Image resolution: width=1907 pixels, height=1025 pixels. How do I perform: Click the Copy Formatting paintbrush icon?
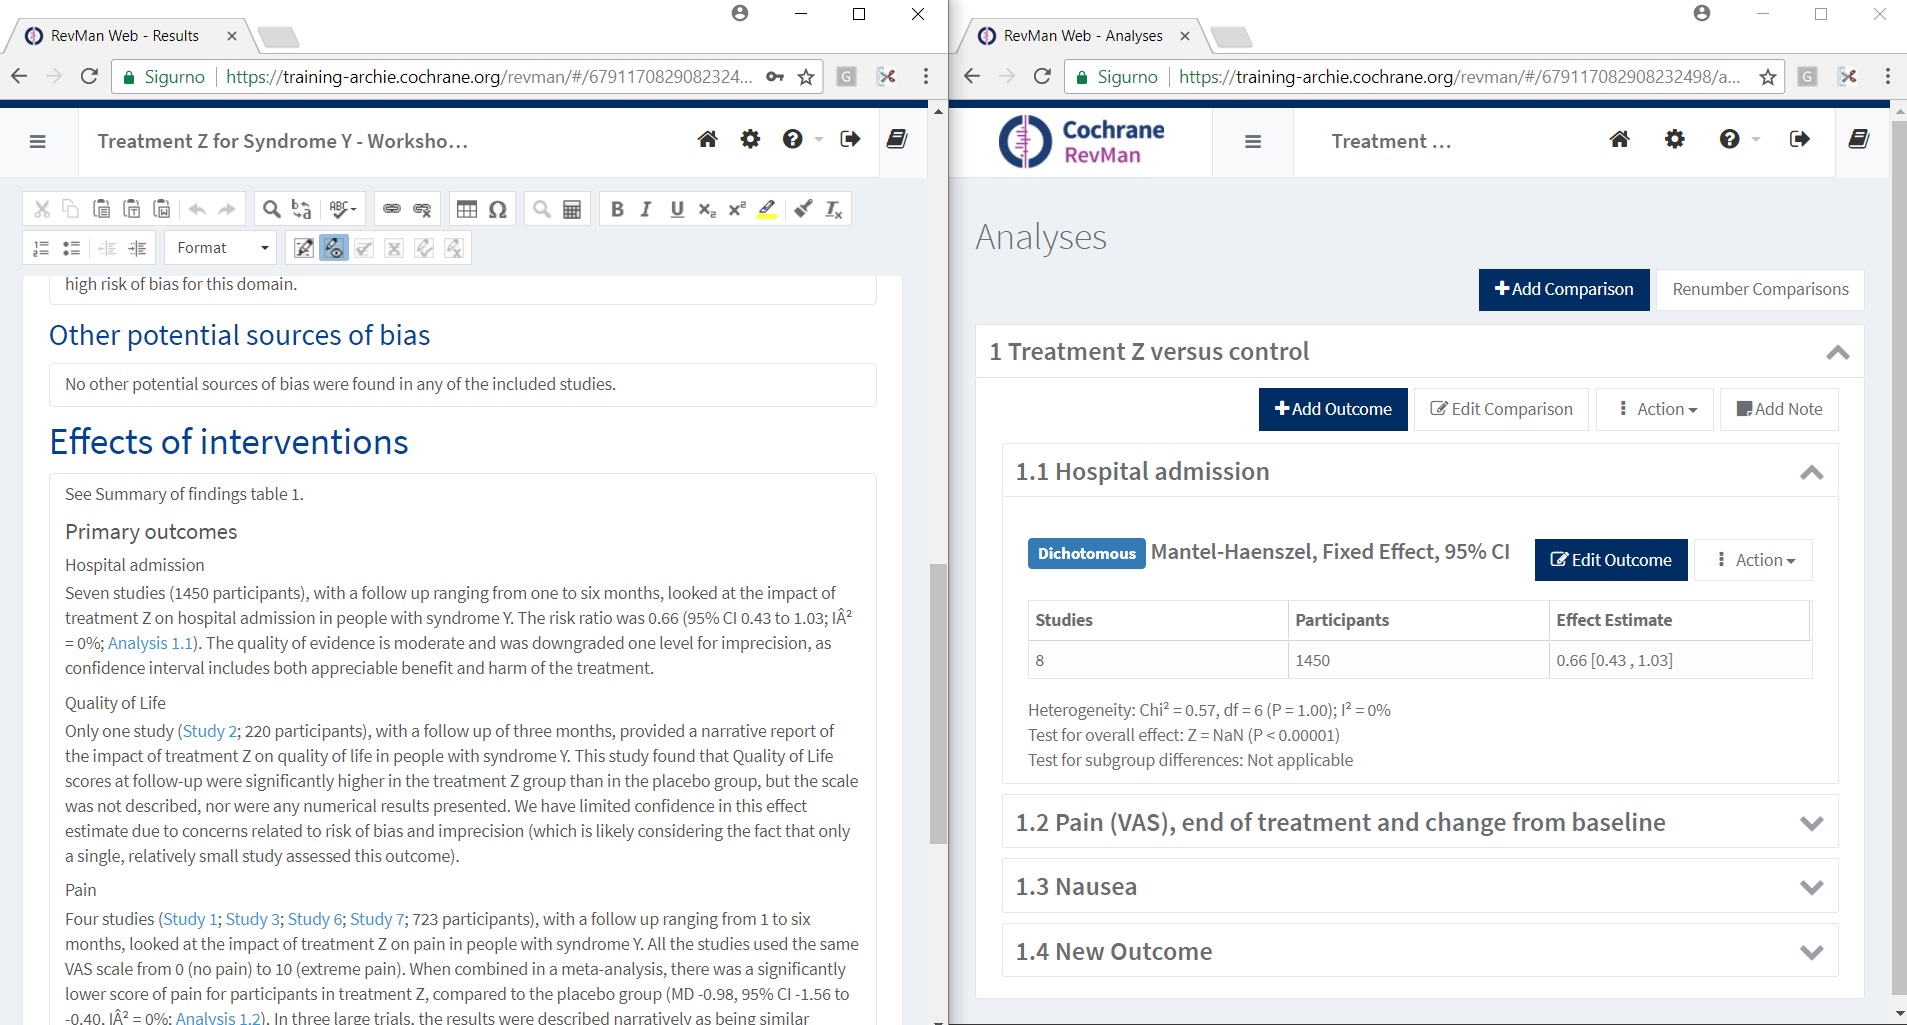[x=803, y=209]
